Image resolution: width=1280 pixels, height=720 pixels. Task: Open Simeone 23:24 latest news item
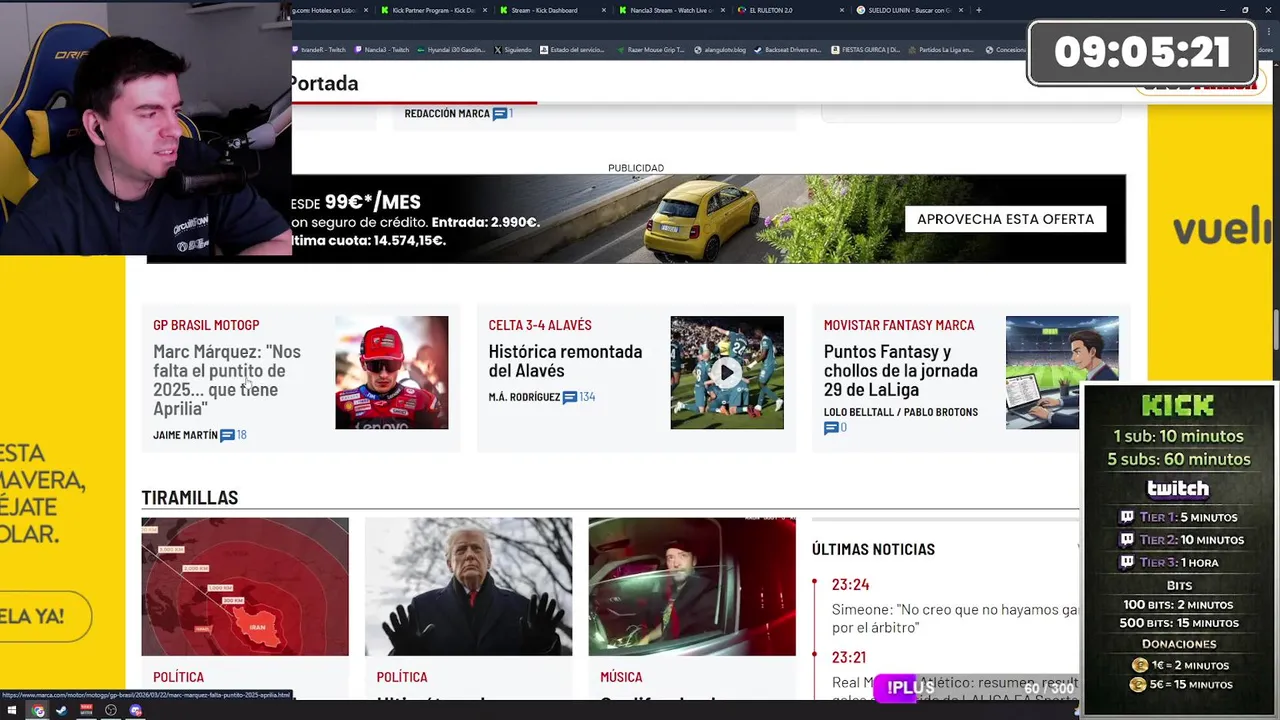[955, 618]
